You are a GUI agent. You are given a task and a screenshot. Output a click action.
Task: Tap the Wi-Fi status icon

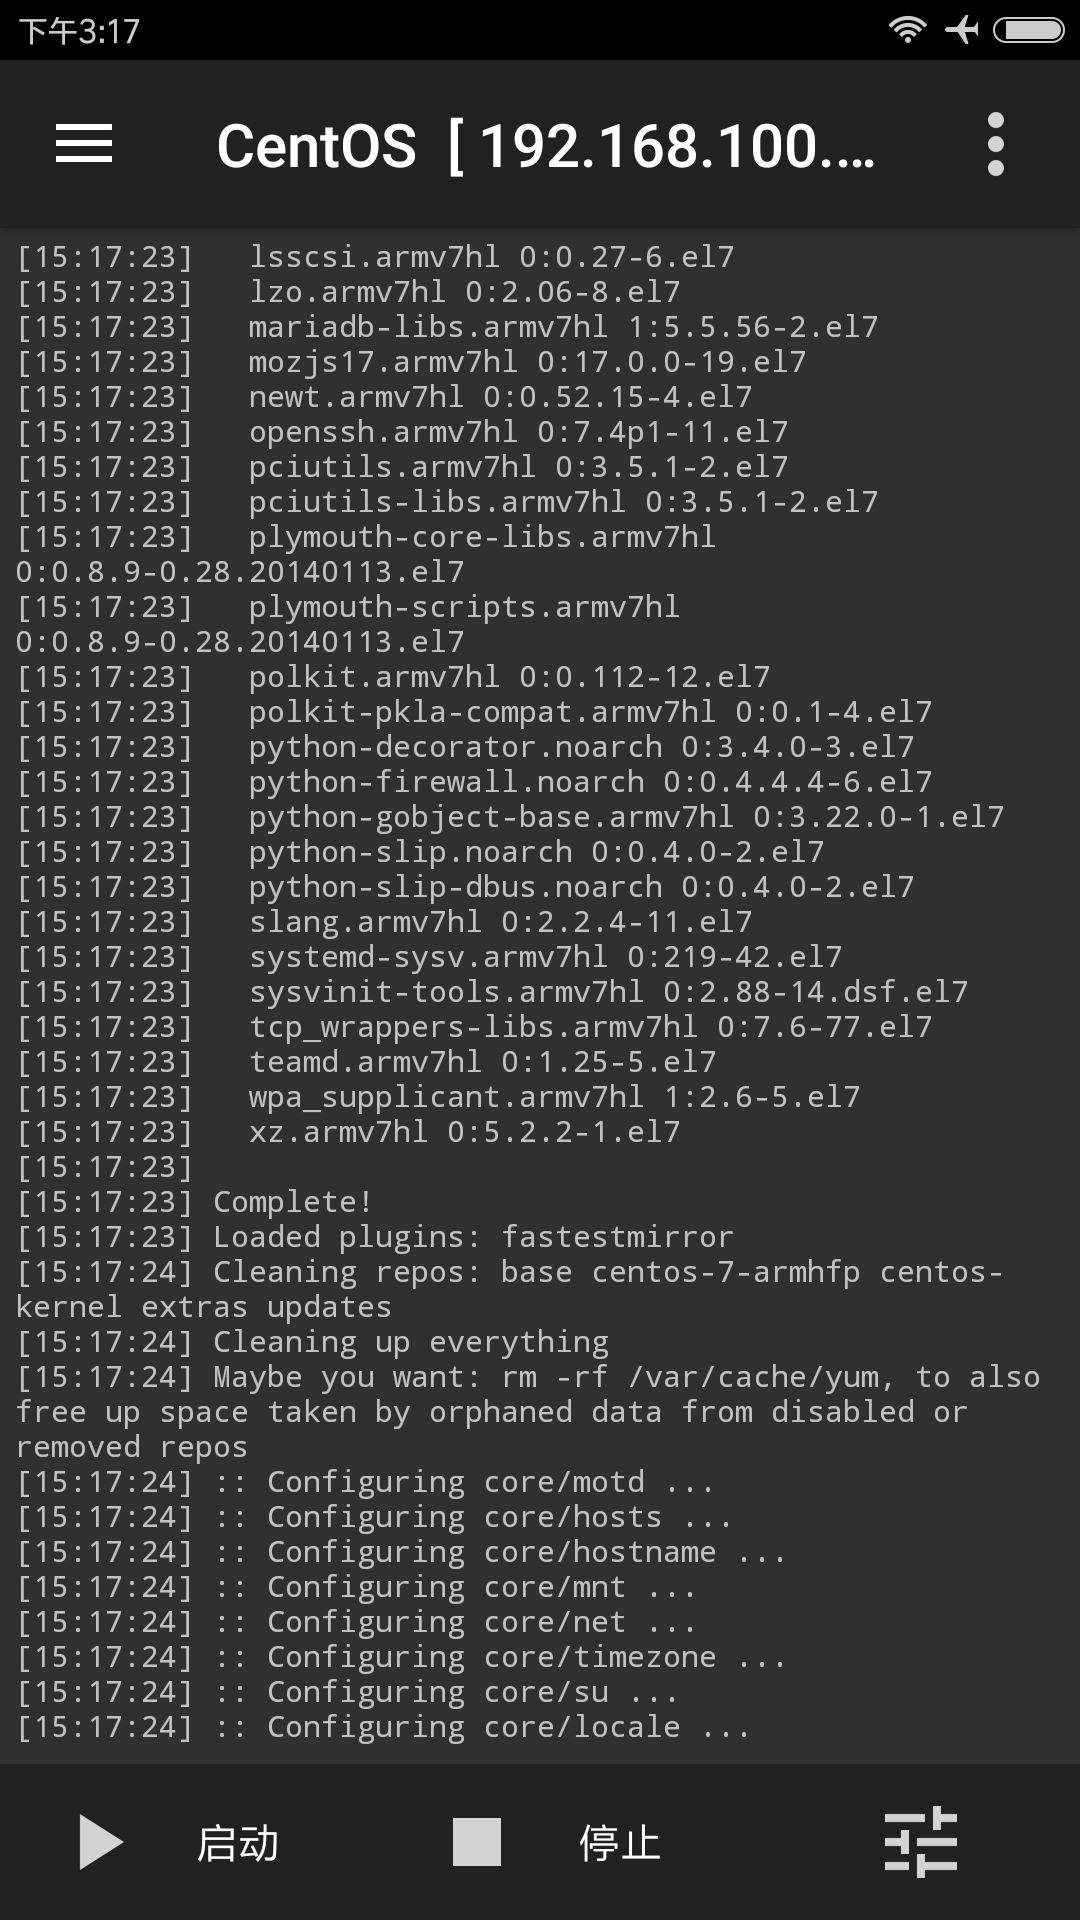coord(907,30)
